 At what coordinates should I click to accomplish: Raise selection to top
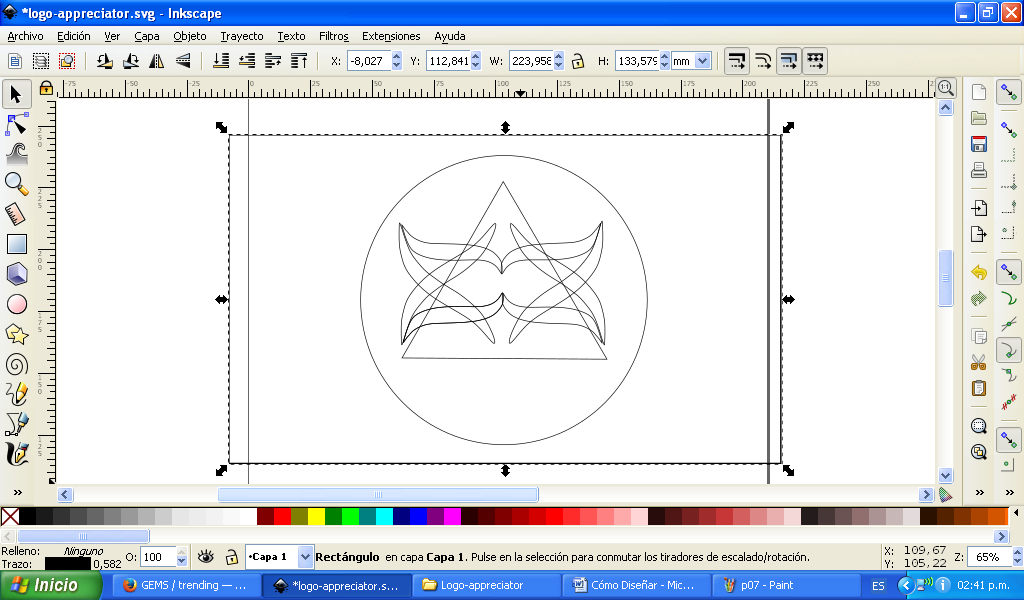click(x=299, y=61)
